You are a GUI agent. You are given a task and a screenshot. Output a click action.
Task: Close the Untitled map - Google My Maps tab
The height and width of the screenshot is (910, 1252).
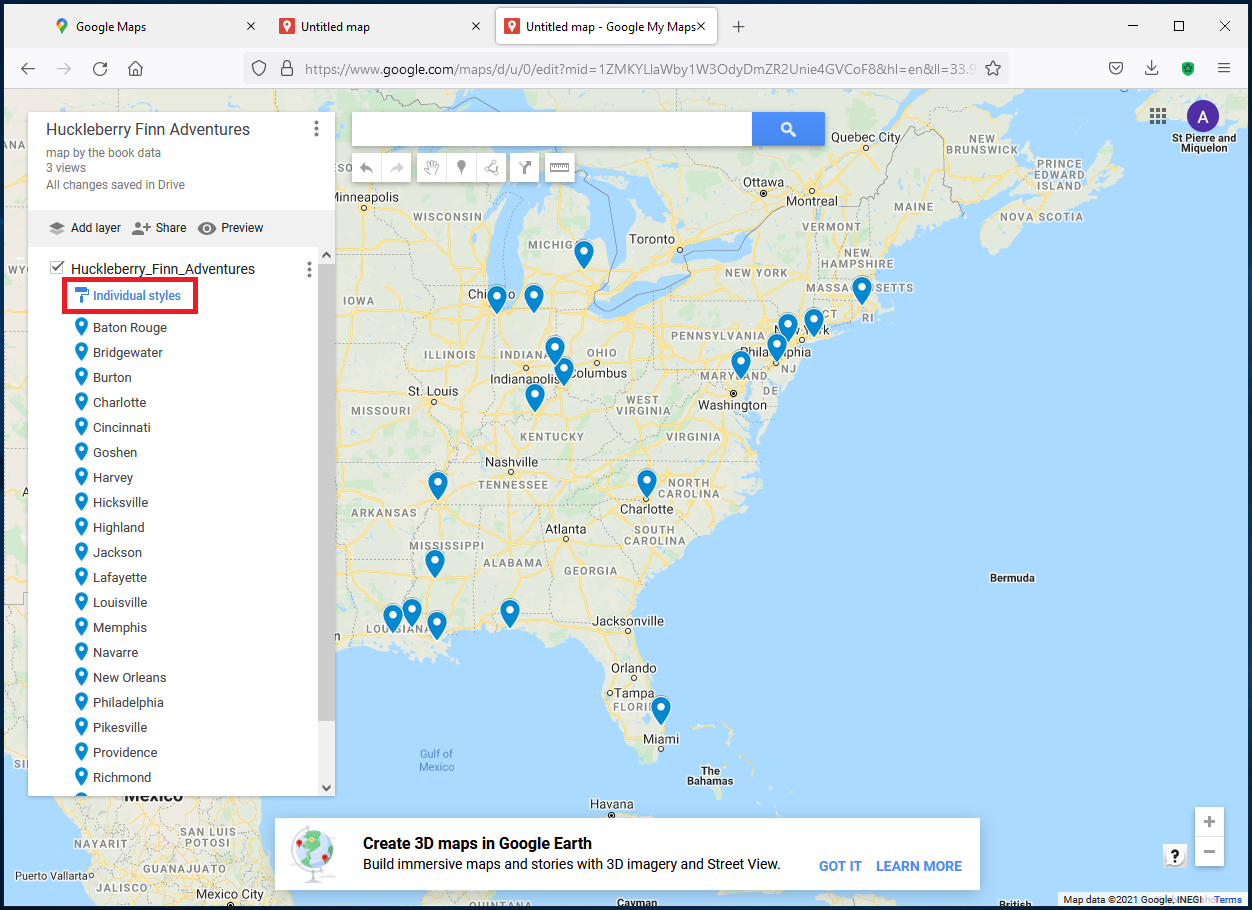point(701,27)
